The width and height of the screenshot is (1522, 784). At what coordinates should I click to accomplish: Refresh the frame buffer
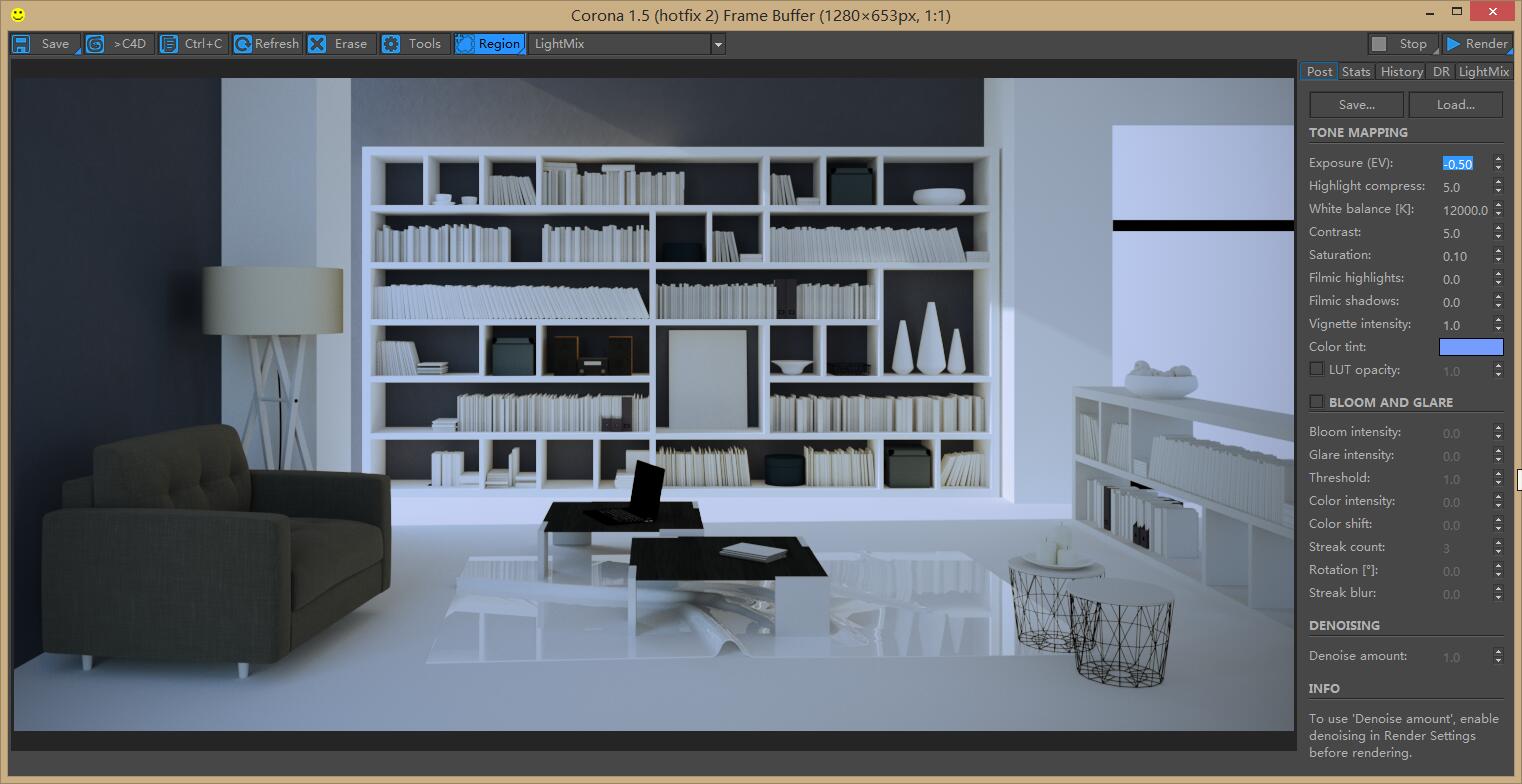(267, 44)
